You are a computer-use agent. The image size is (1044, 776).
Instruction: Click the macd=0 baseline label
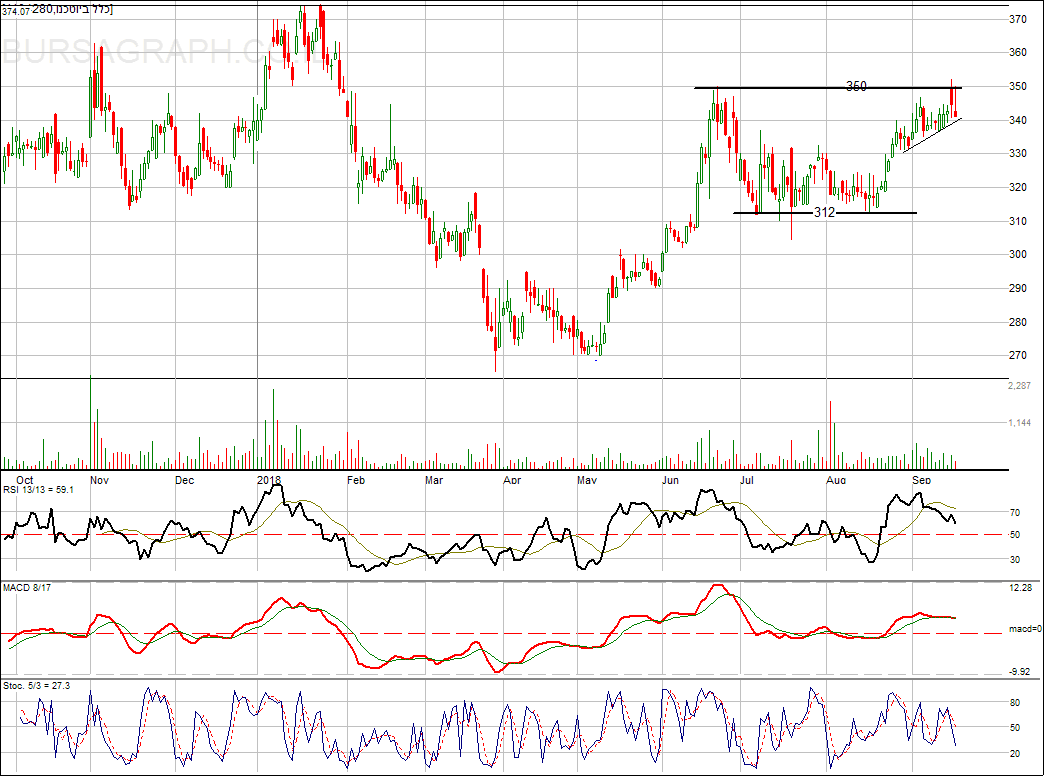click(x=1022, y=629)
